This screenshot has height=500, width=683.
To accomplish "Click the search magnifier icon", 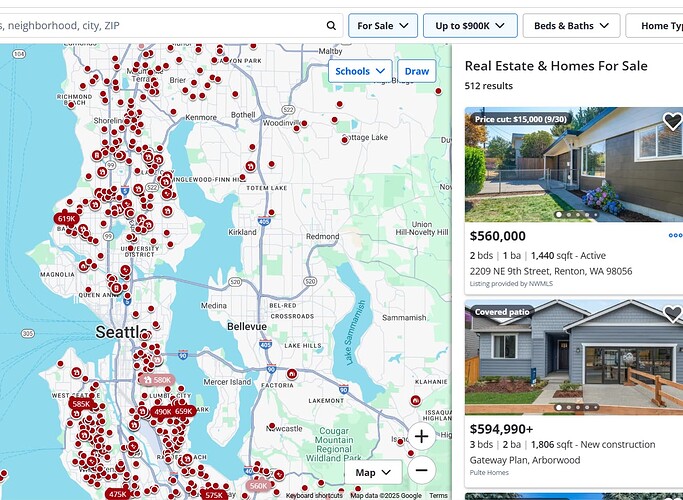I will click(332, 25).
